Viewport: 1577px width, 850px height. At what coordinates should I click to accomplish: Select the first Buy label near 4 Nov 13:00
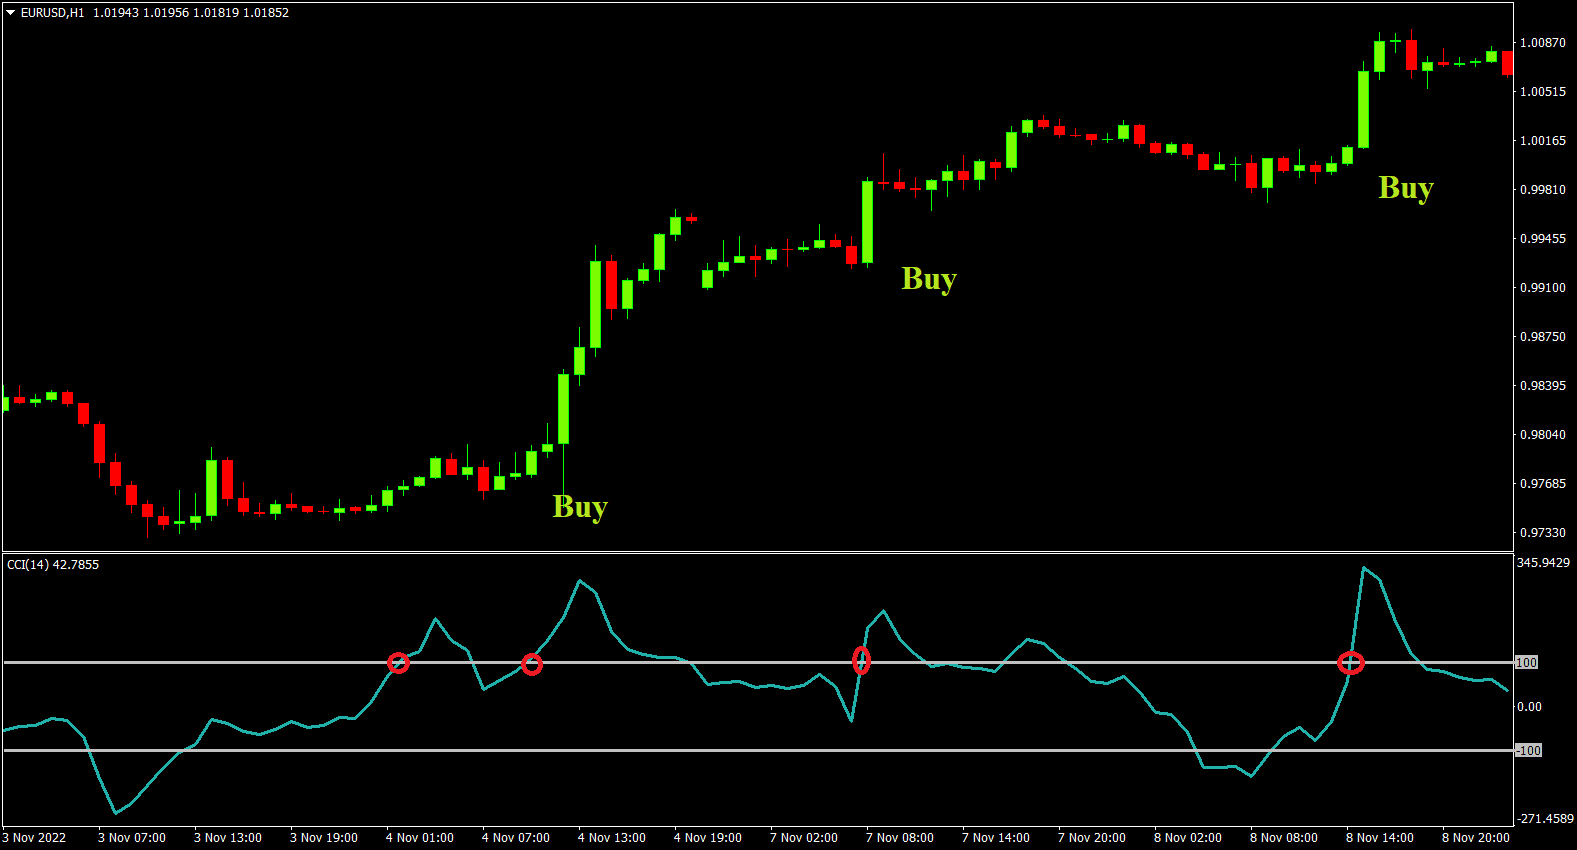tap(580, 507)
